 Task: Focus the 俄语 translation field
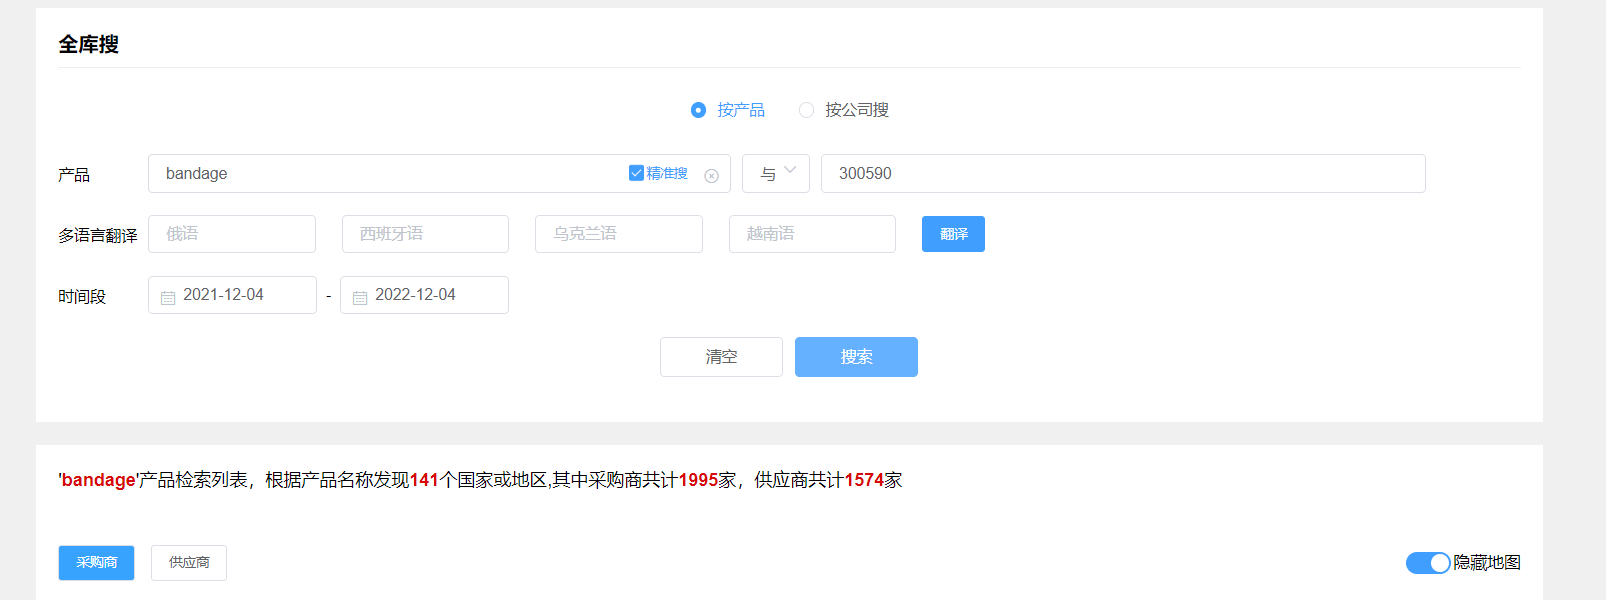(232, 234)
